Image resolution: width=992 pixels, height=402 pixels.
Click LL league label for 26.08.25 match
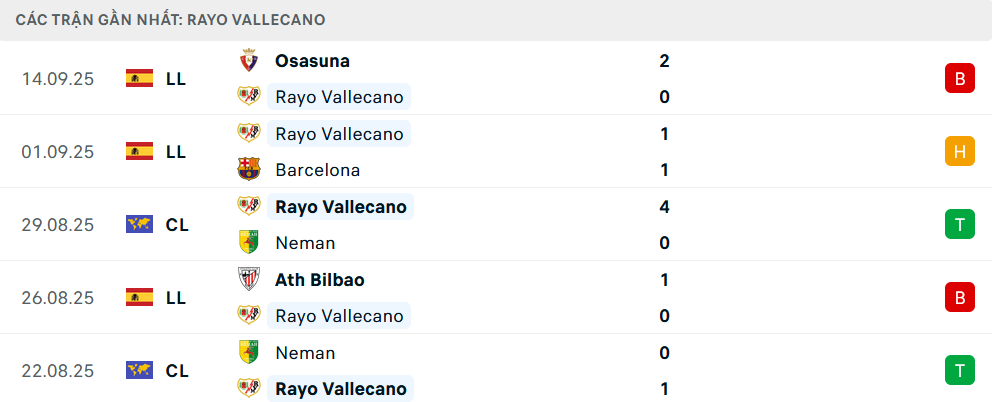point(176,298)
